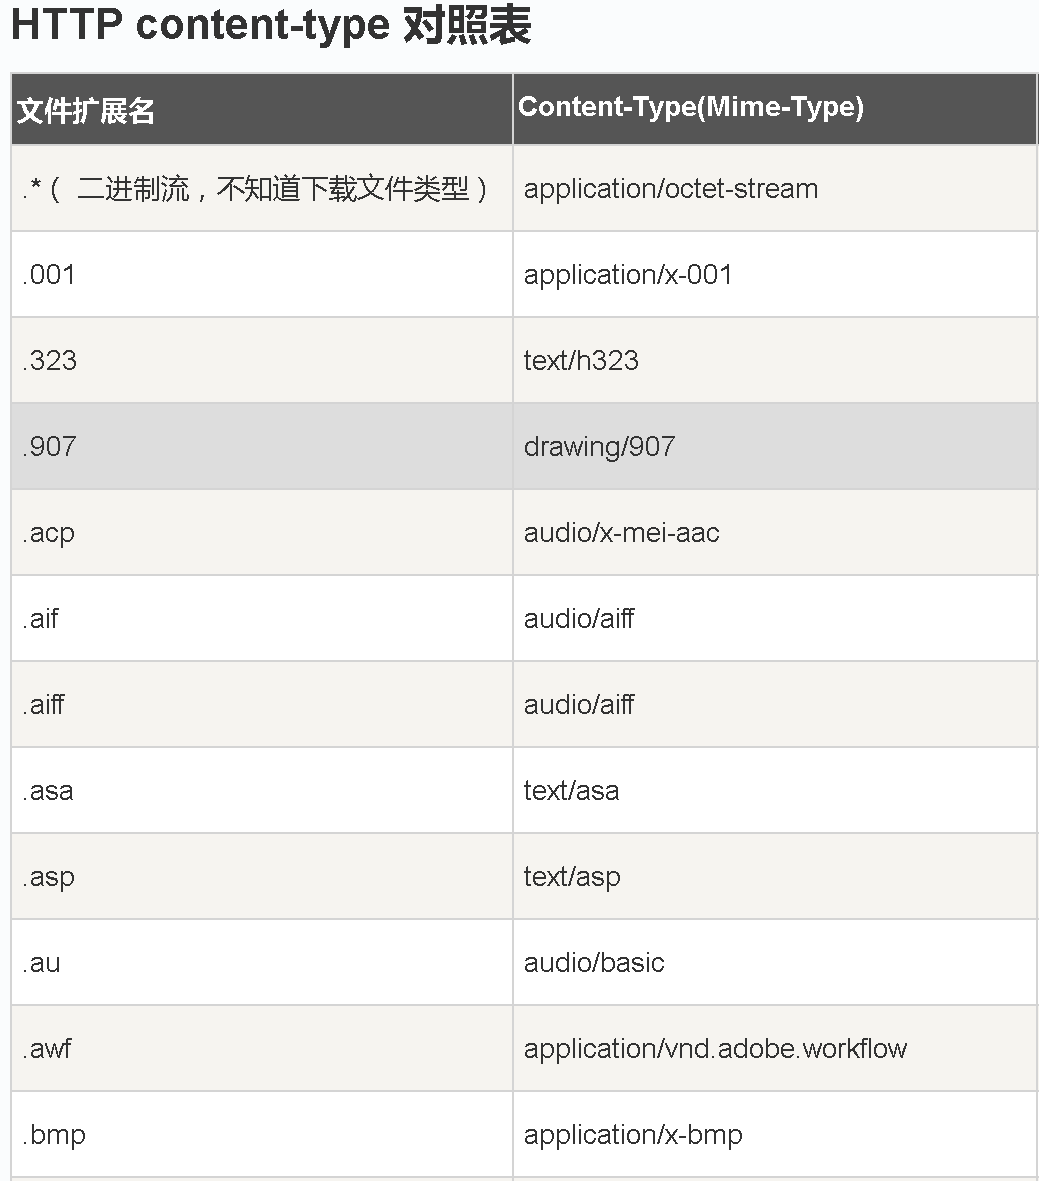Screen dimensions: 1039x1181
Task: Select the text/h323 cell
Action: (775, 360)
